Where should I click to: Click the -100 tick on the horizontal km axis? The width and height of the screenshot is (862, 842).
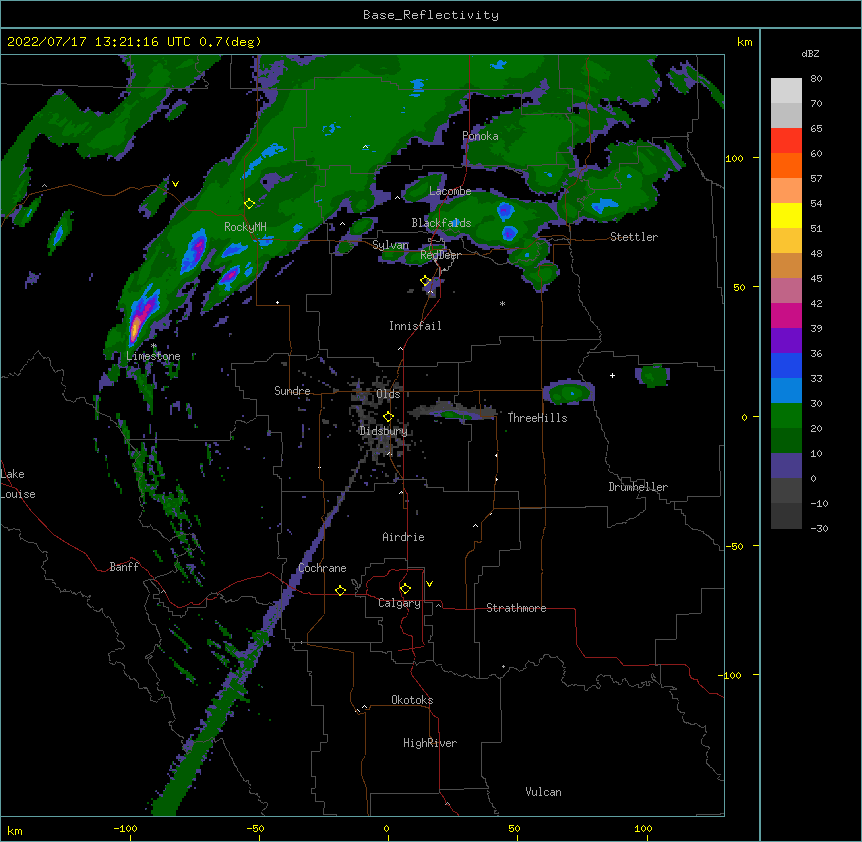pyautogui.click(x=125, y=828)
